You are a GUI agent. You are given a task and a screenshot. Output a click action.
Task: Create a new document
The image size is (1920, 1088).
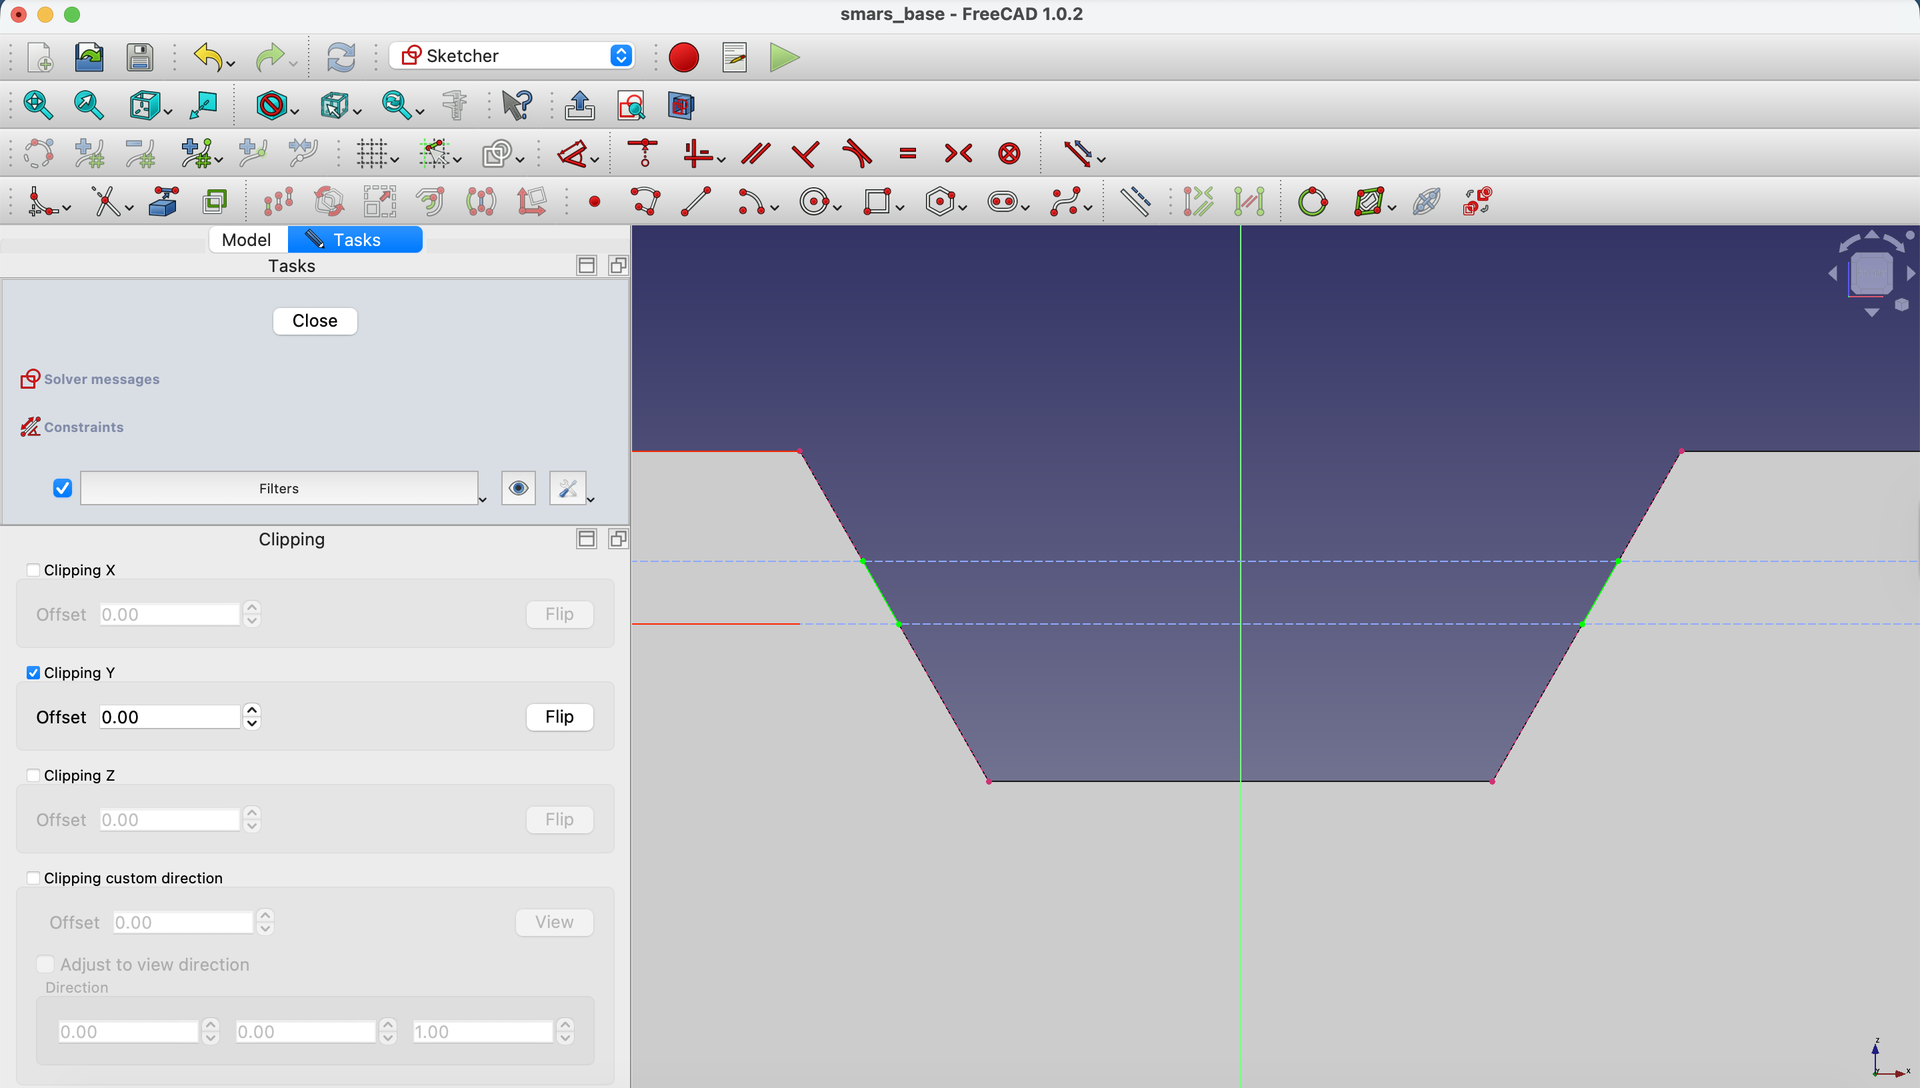point(40,57)
